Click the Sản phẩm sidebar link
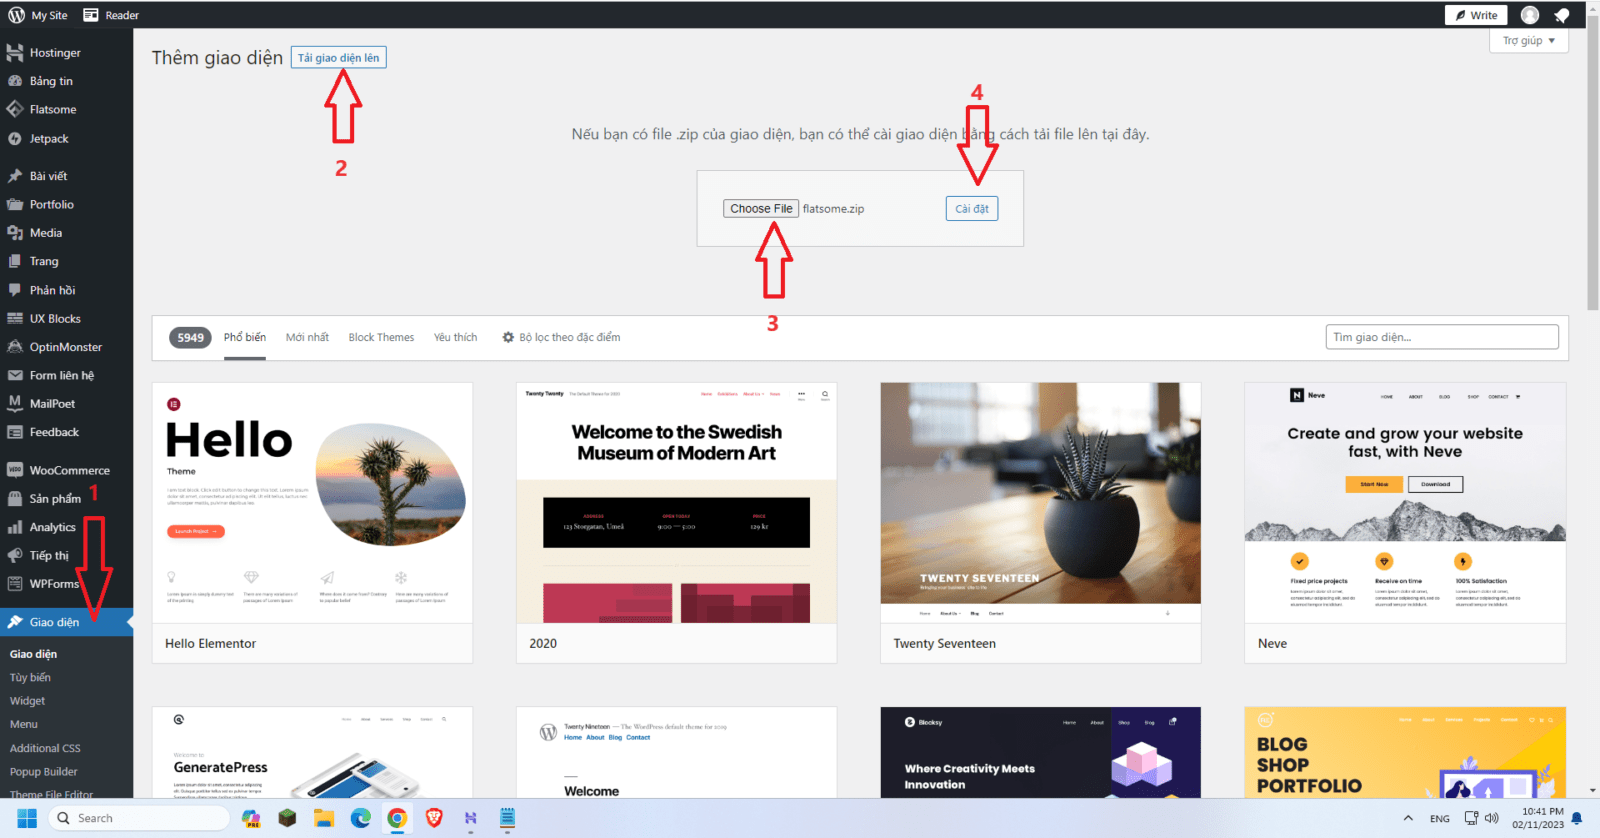 coord(55,499)
